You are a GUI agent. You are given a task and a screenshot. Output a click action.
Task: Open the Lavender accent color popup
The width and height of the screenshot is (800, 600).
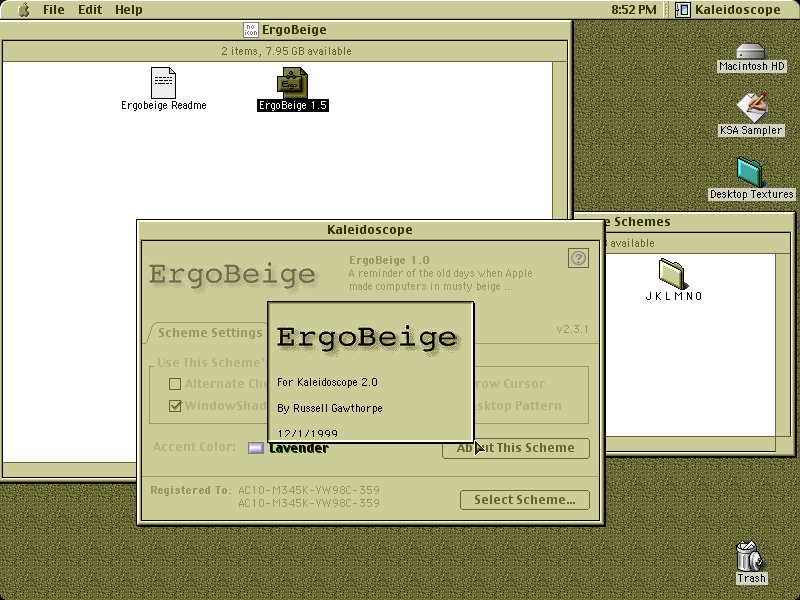[x=289, y=448]
